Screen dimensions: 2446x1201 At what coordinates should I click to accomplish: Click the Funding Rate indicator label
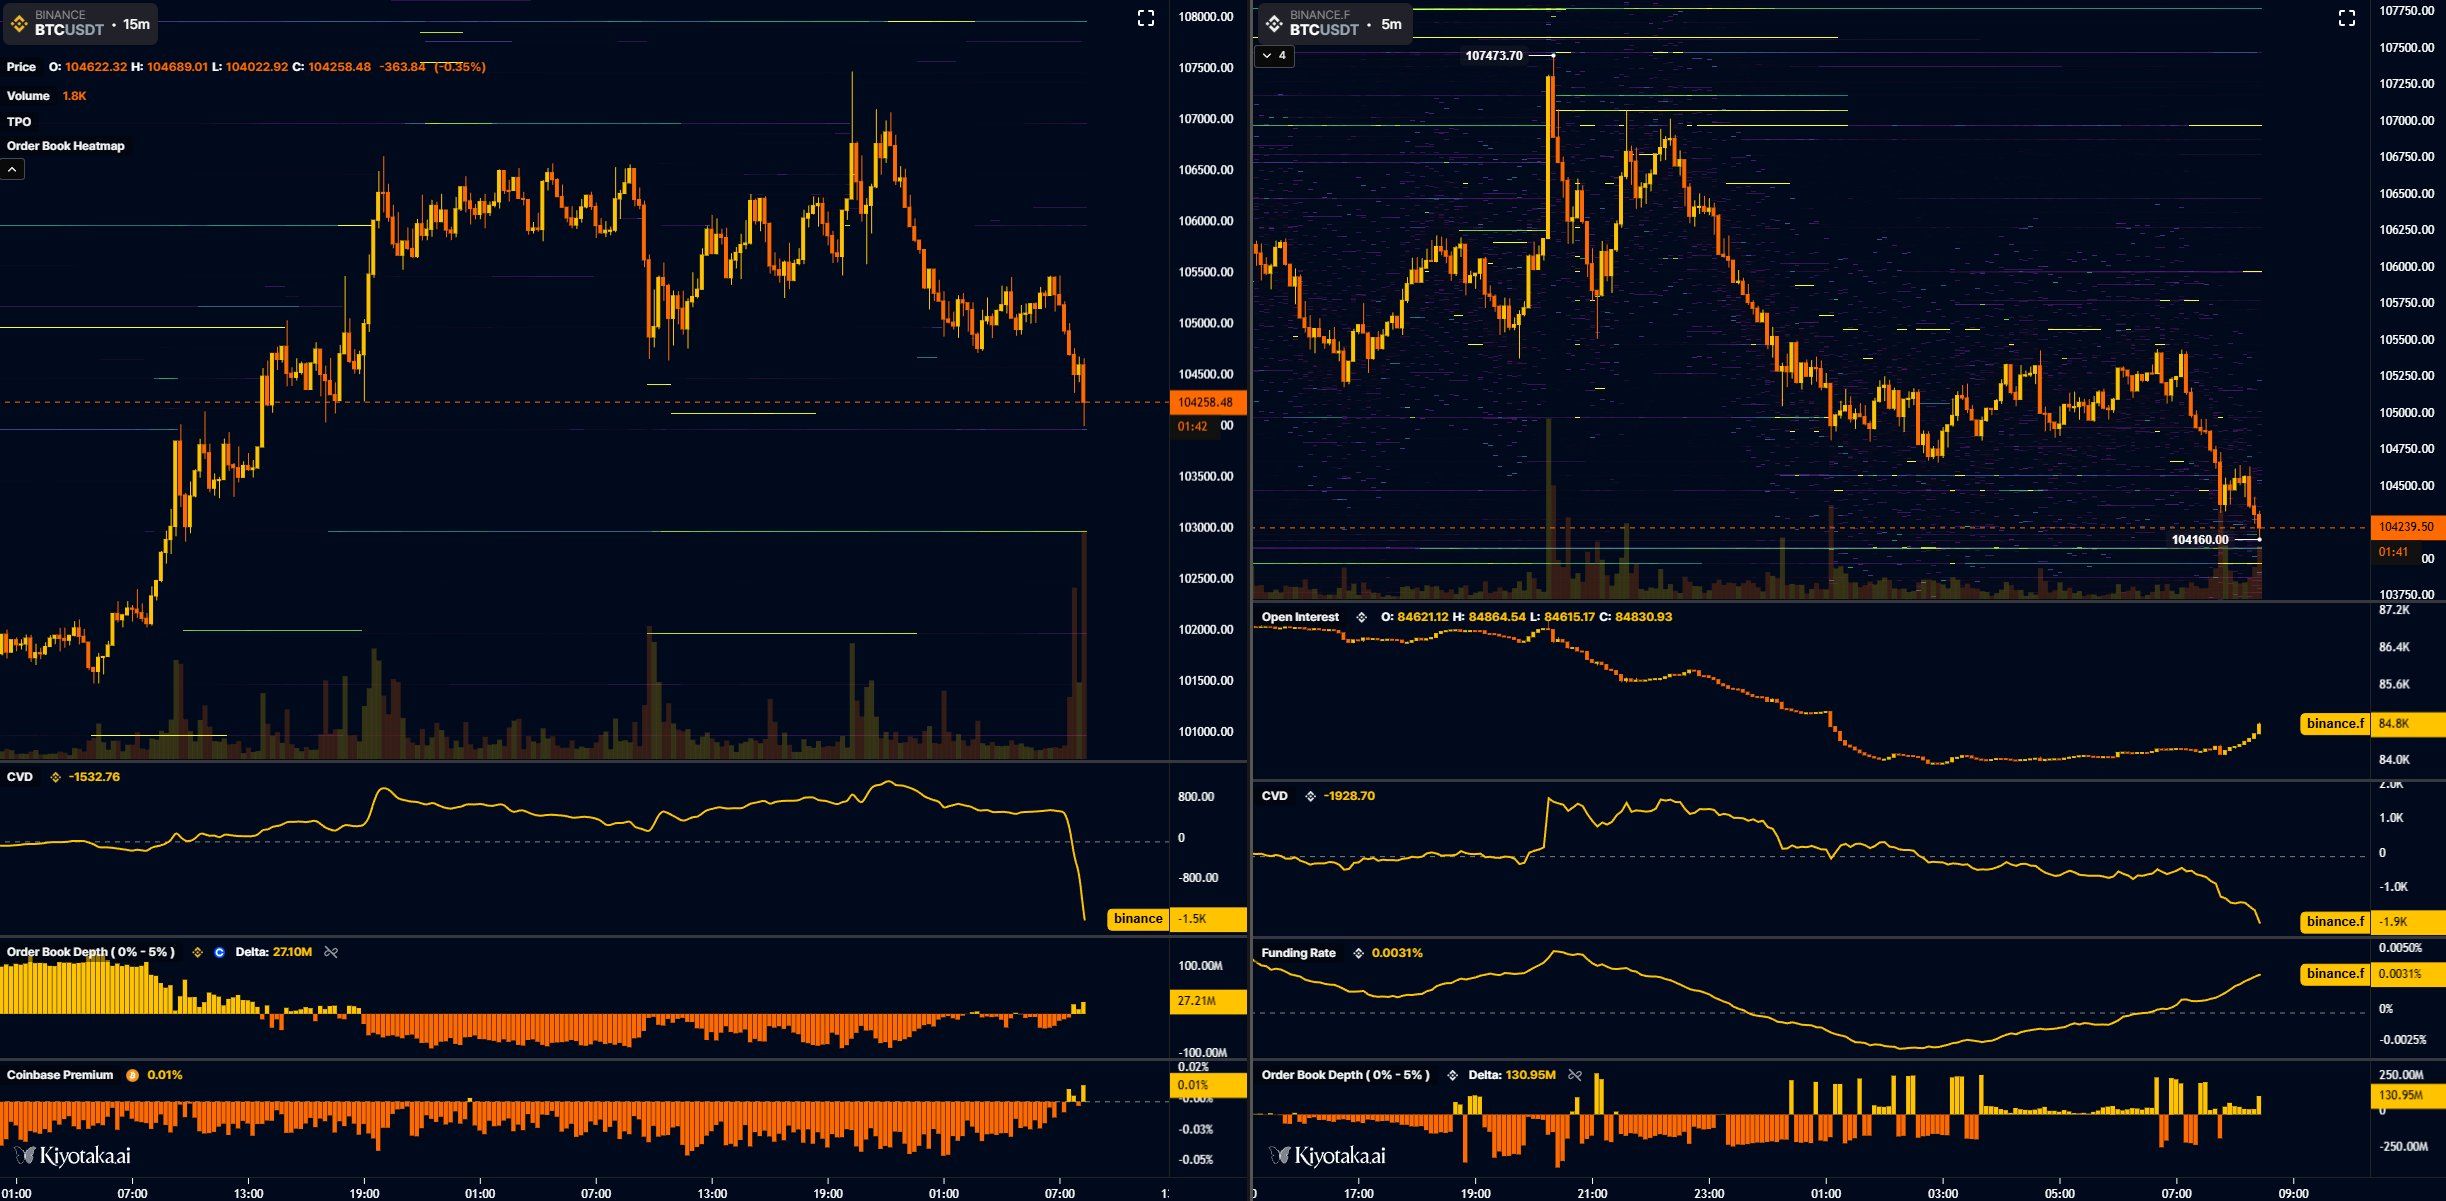click(1298, 952)
